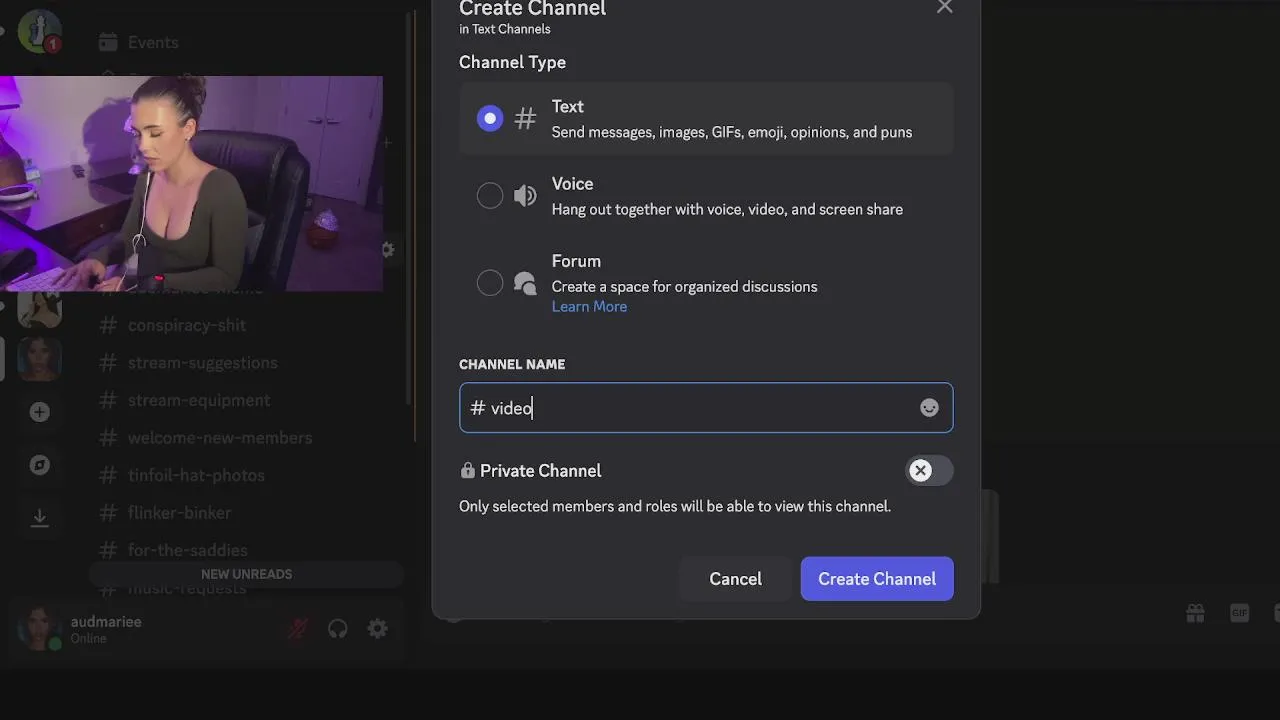Image resolution: width=1280 pixels, height=720 pixels.
Task: Open the conspiracy-shit channel
Action: point(187,325)
